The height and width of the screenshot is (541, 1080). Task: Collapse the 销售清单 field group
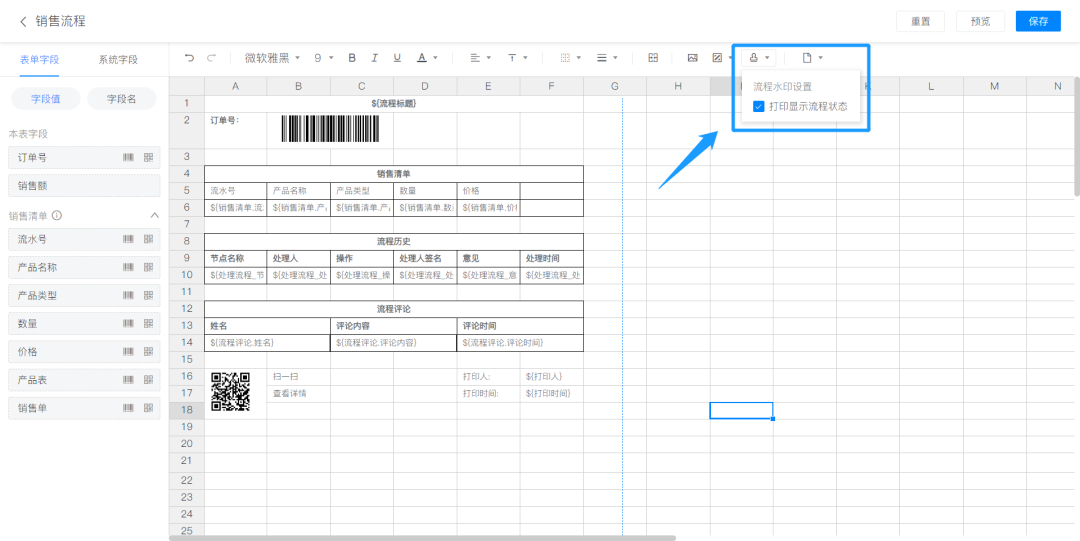(x=154, y=216)
